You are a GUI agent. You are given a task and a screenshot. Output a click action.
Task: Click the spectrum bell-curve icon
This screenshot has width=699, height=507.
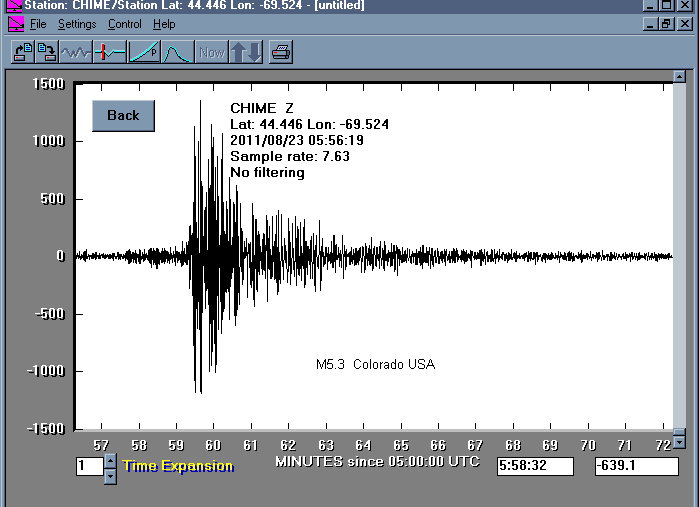click(x=177, y=51)
